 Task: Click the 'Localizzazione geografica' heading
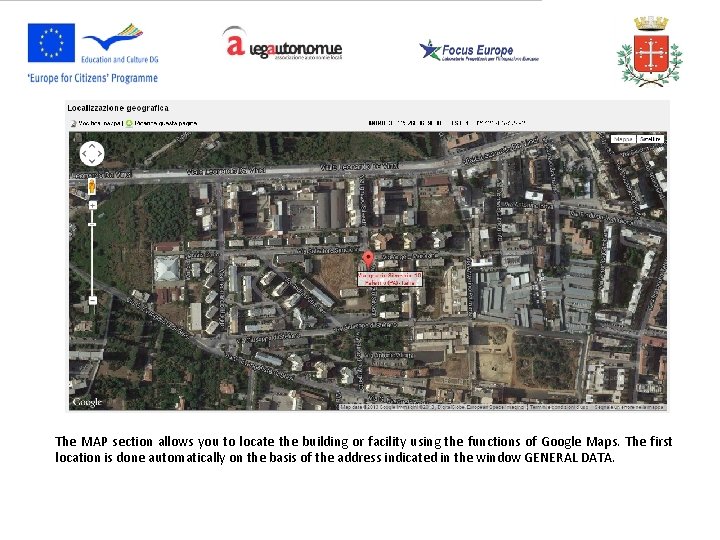[118, 108]
